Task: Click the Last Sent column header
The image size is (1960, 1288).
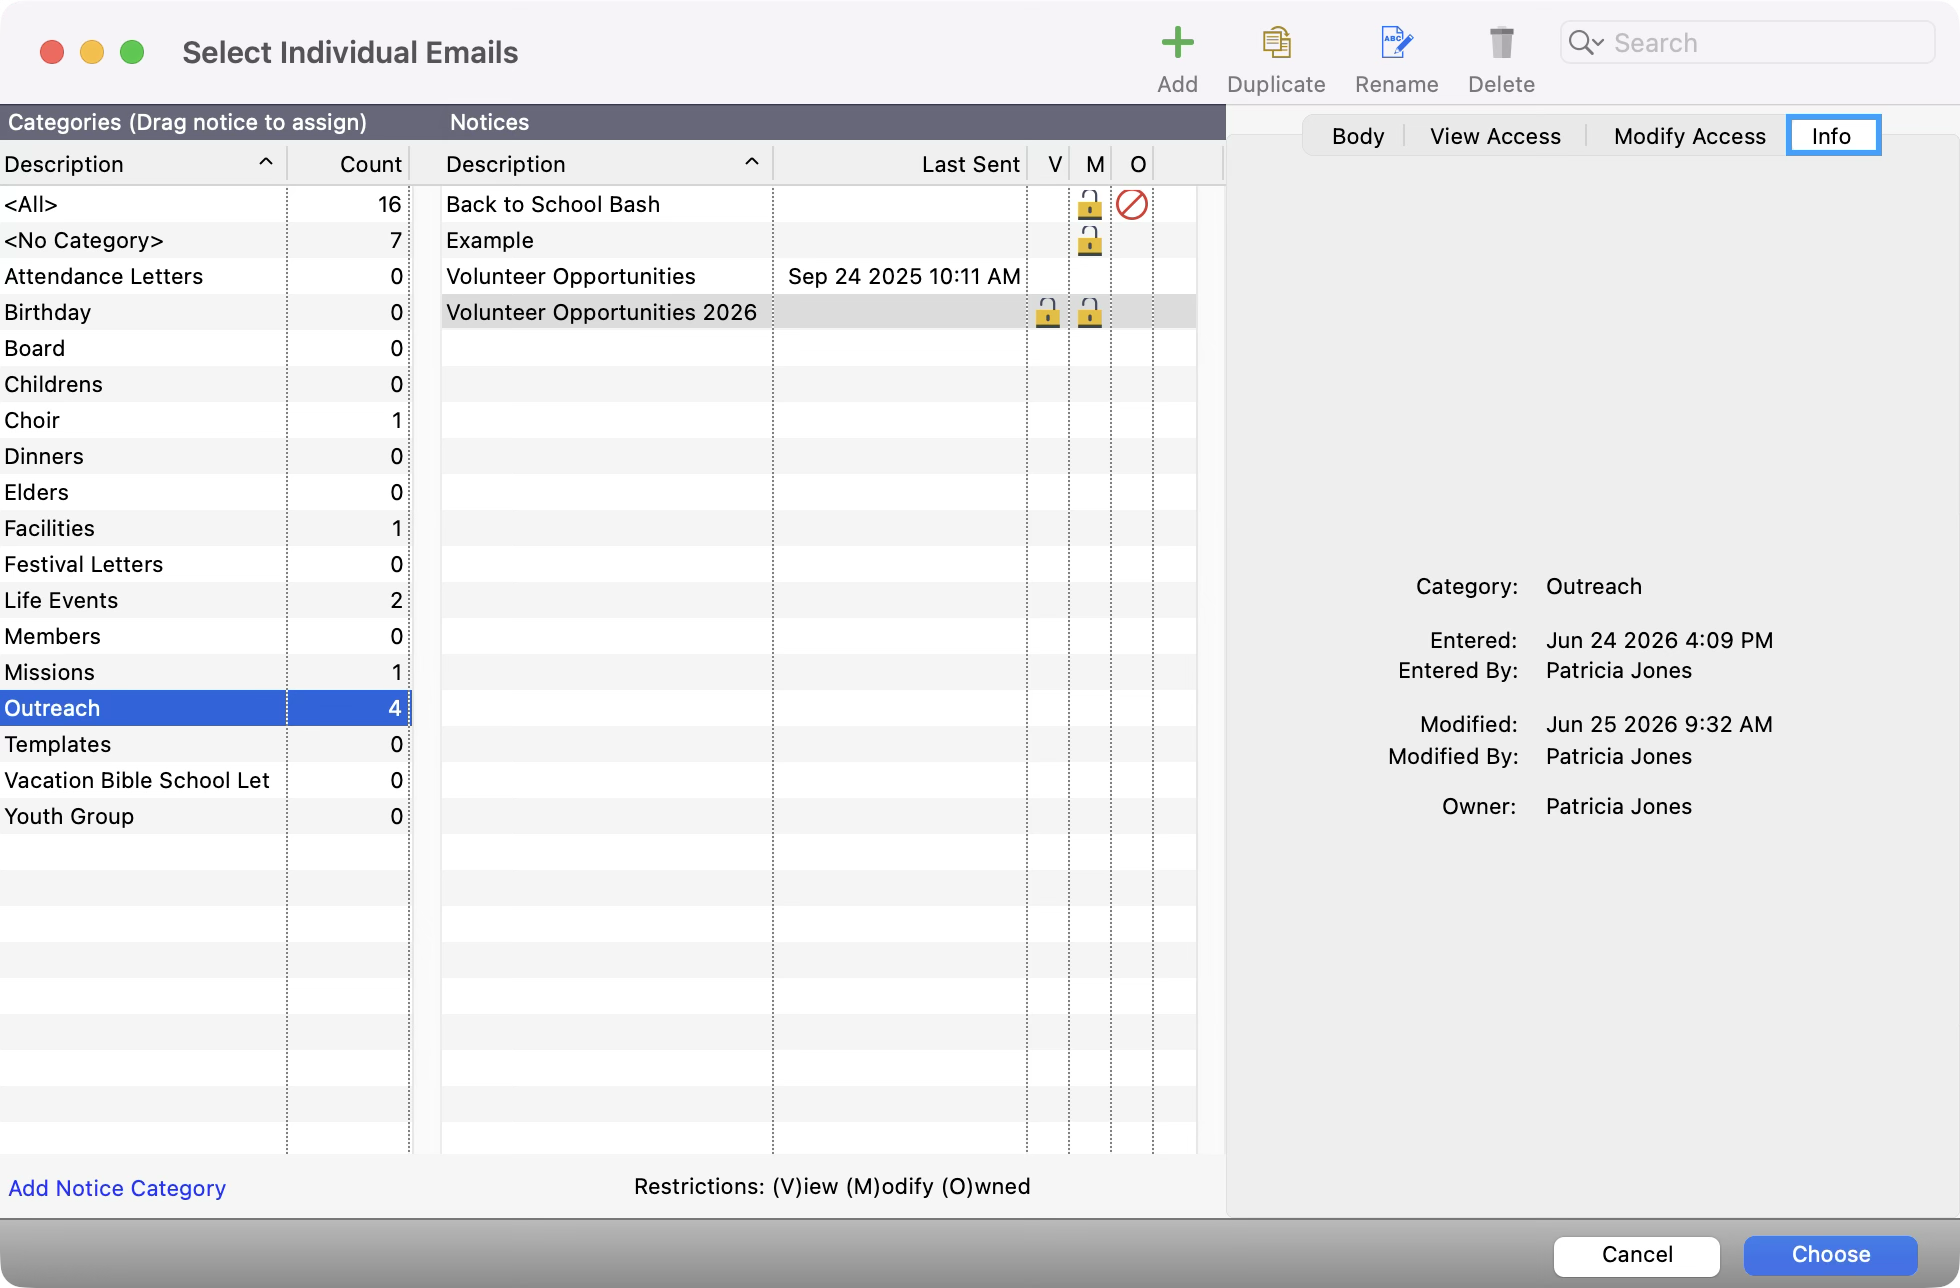Action: (x=900, y=164)
